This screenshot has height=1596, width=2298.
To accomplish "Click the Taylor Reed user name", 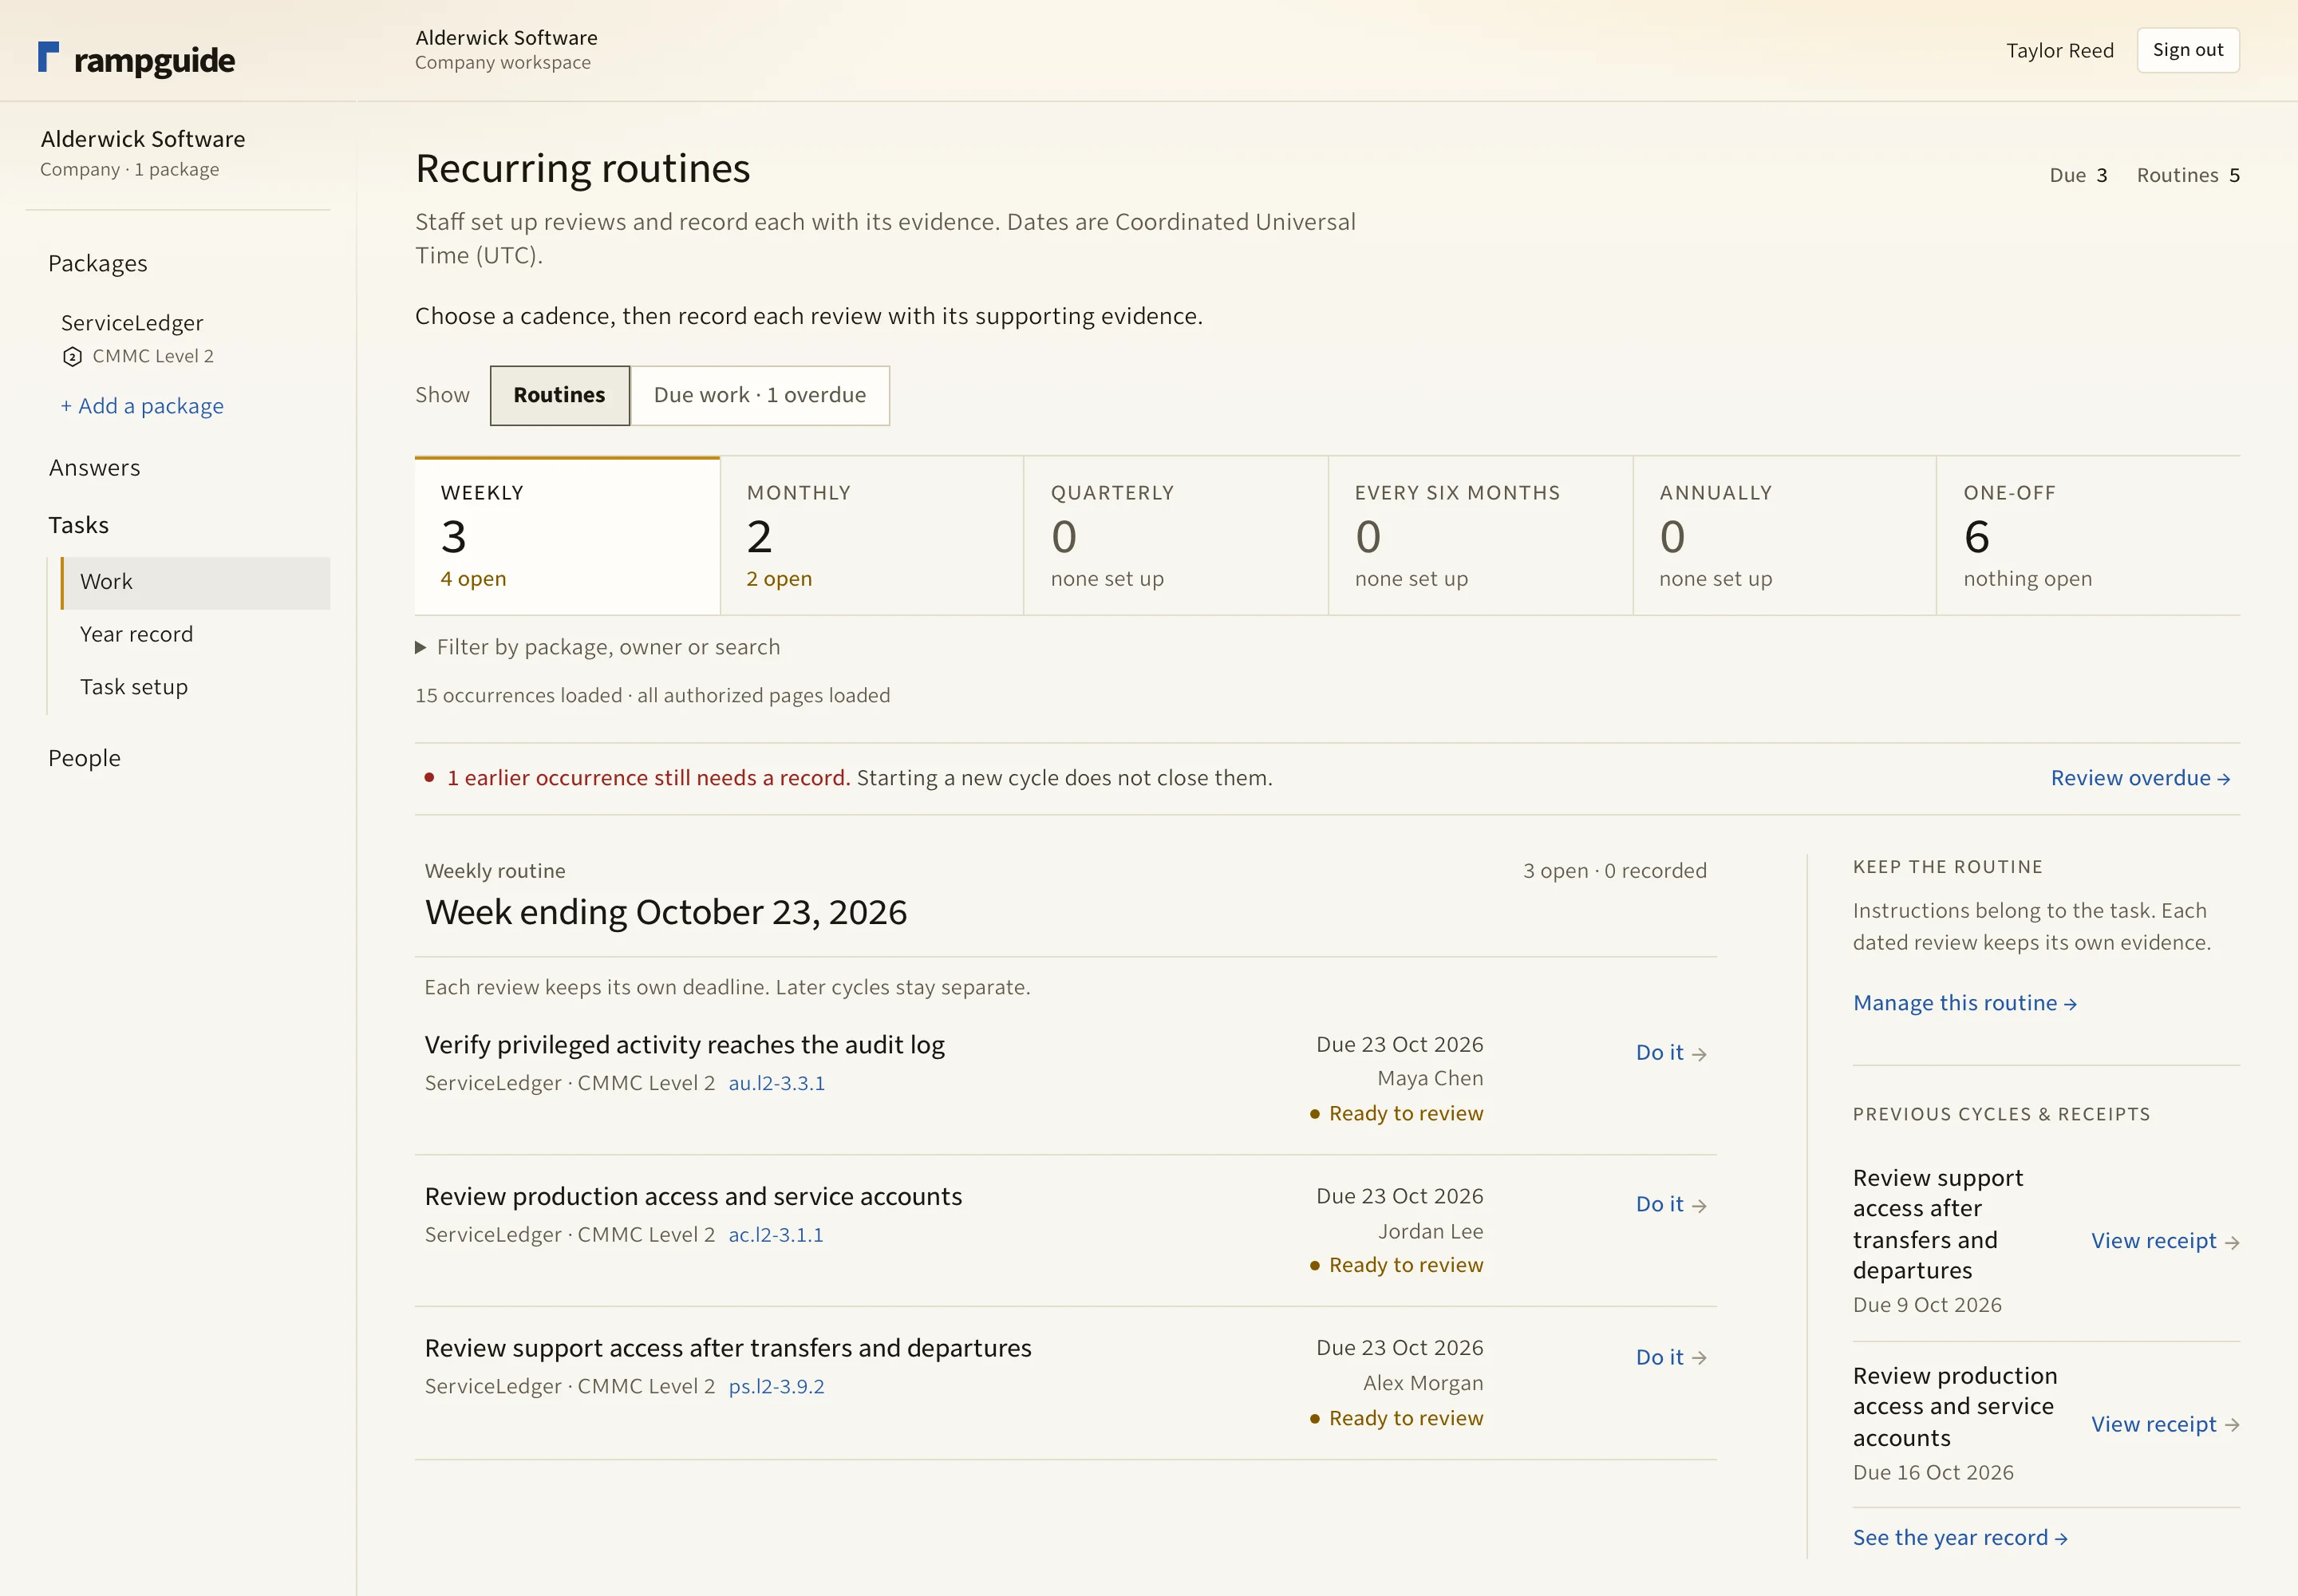I will (x=2059, y=50).
